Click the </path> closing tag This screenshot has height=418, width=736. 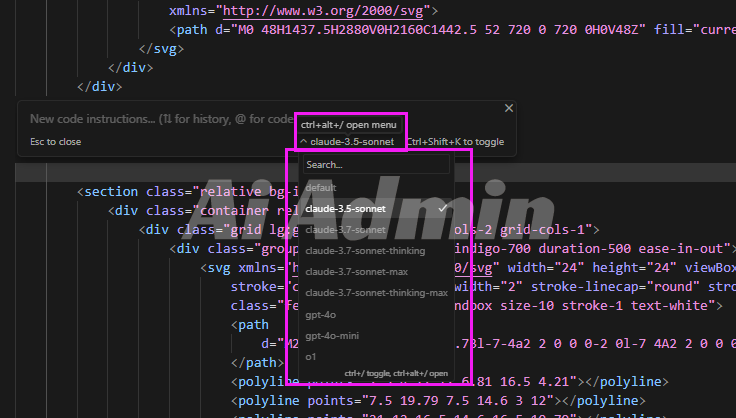click(x=258, y=363)
